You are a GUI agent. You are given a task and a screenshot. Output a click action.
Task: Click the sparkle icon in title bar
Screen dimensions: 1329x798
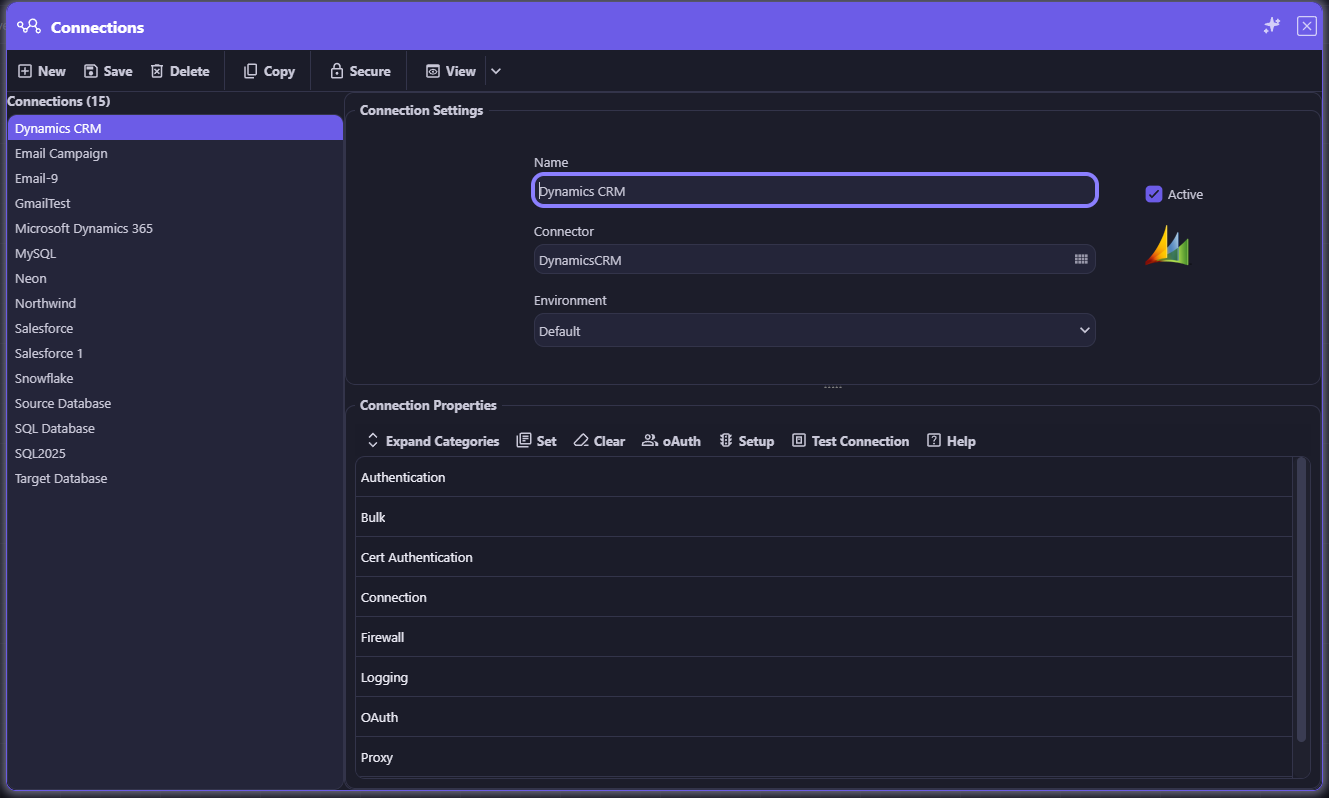[x=1272, y=26]
